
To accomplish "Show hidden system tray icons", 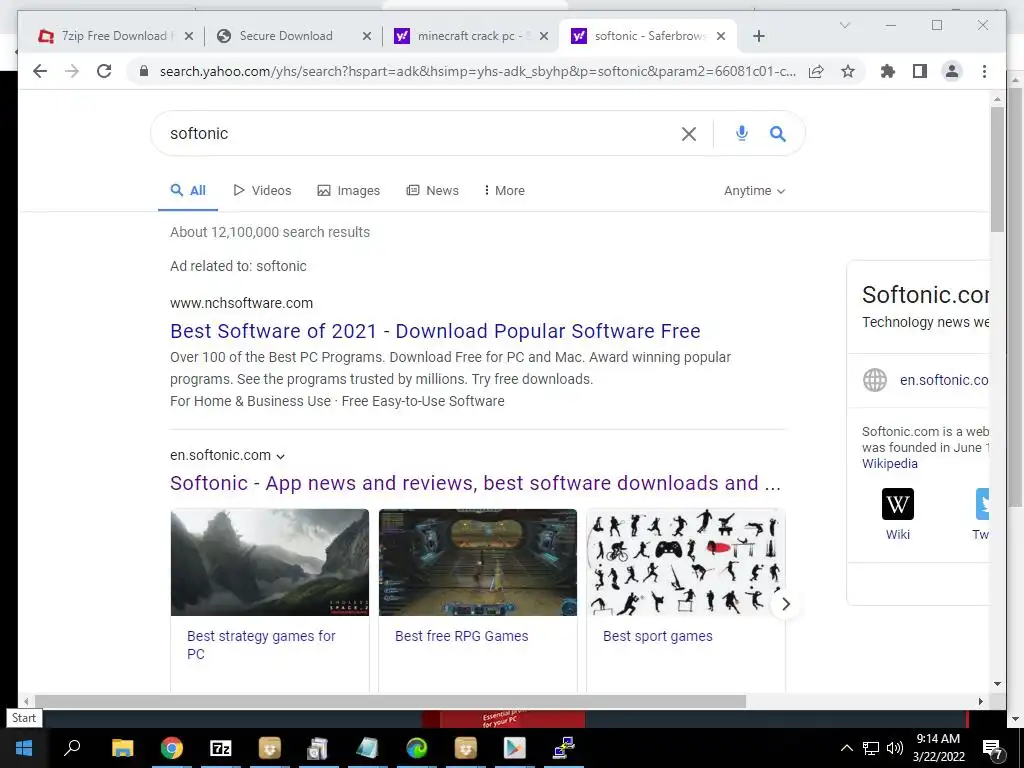I will [x=846, y=748].
